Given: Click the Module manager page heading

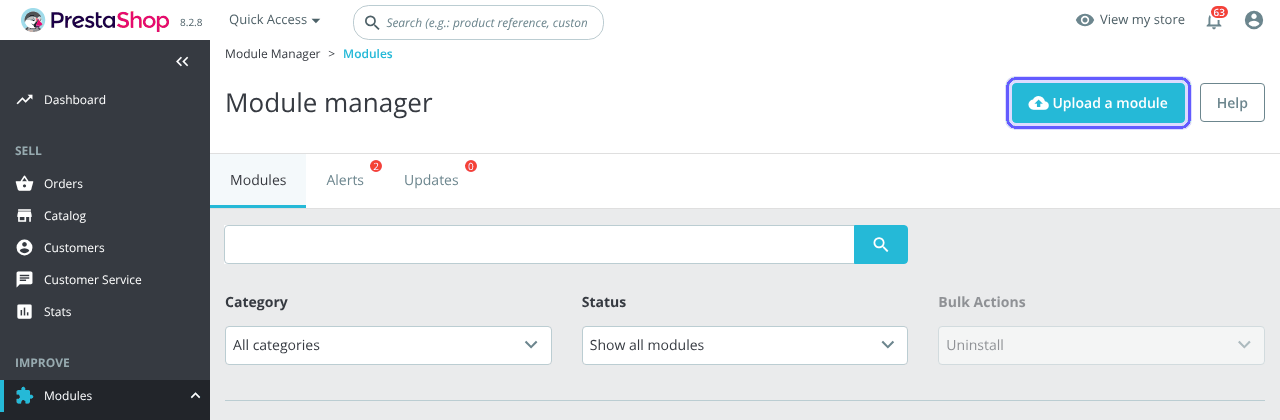Looking at the screenshot, I should point(329,103).
